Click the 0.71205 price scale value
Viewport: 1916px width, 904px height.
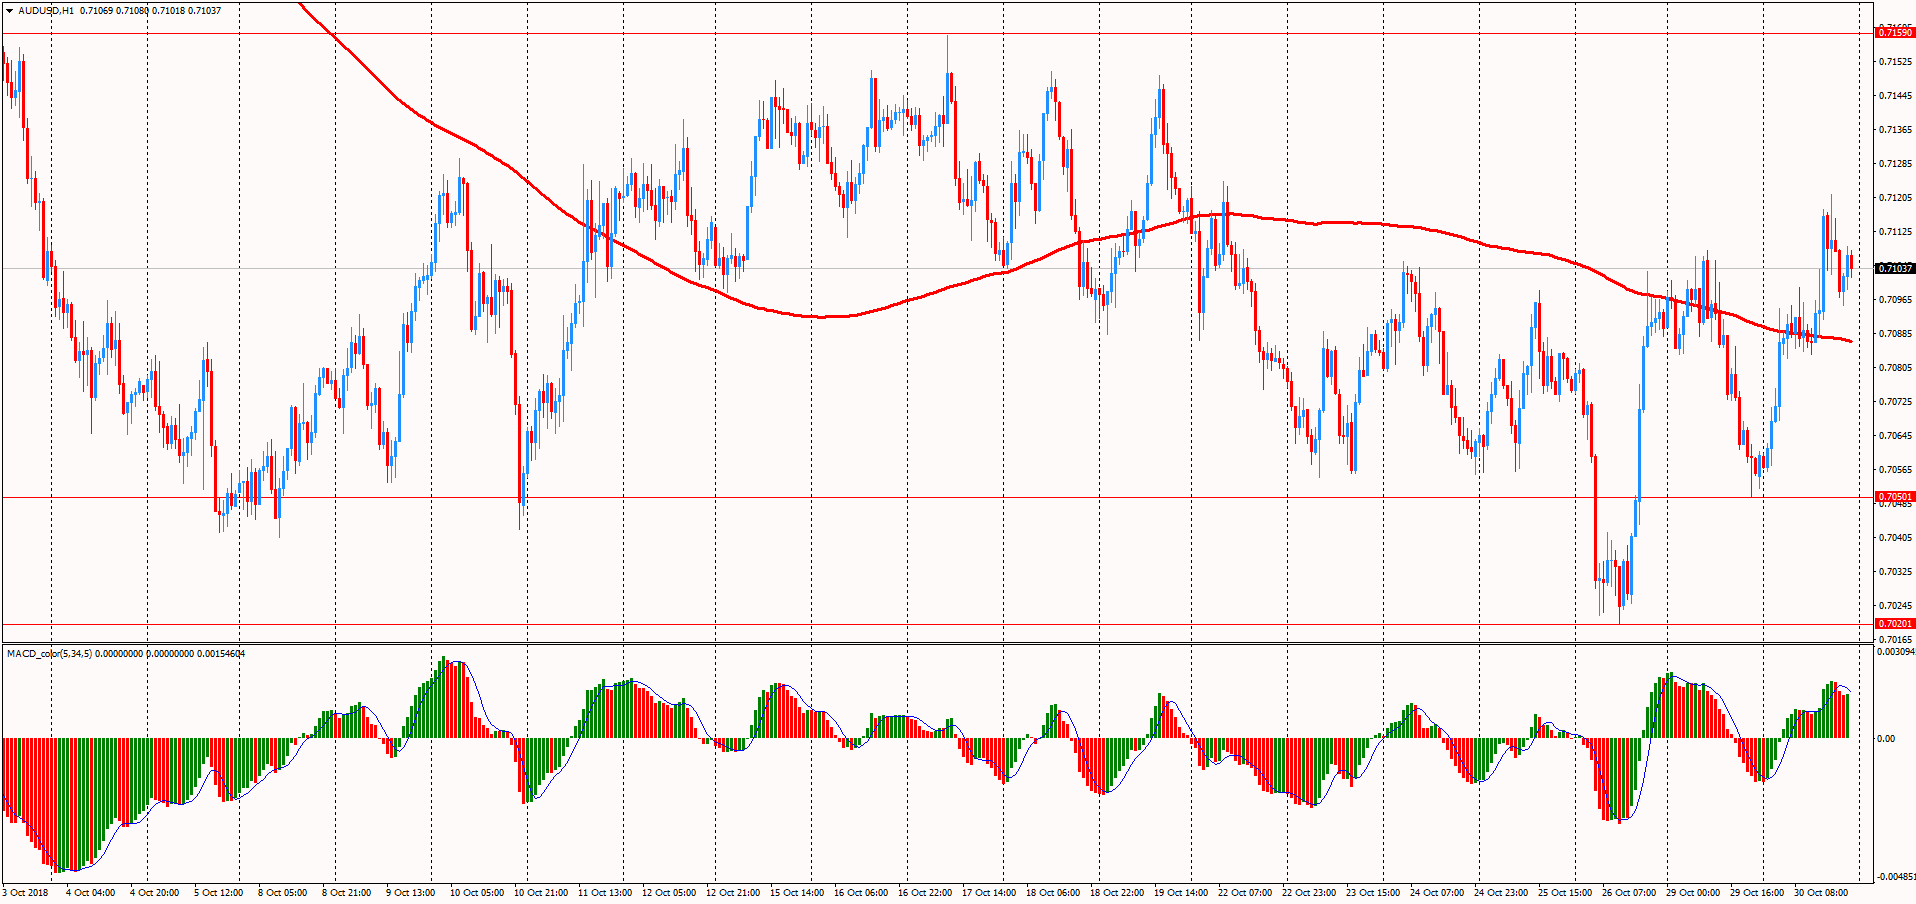coord(1895,198)
